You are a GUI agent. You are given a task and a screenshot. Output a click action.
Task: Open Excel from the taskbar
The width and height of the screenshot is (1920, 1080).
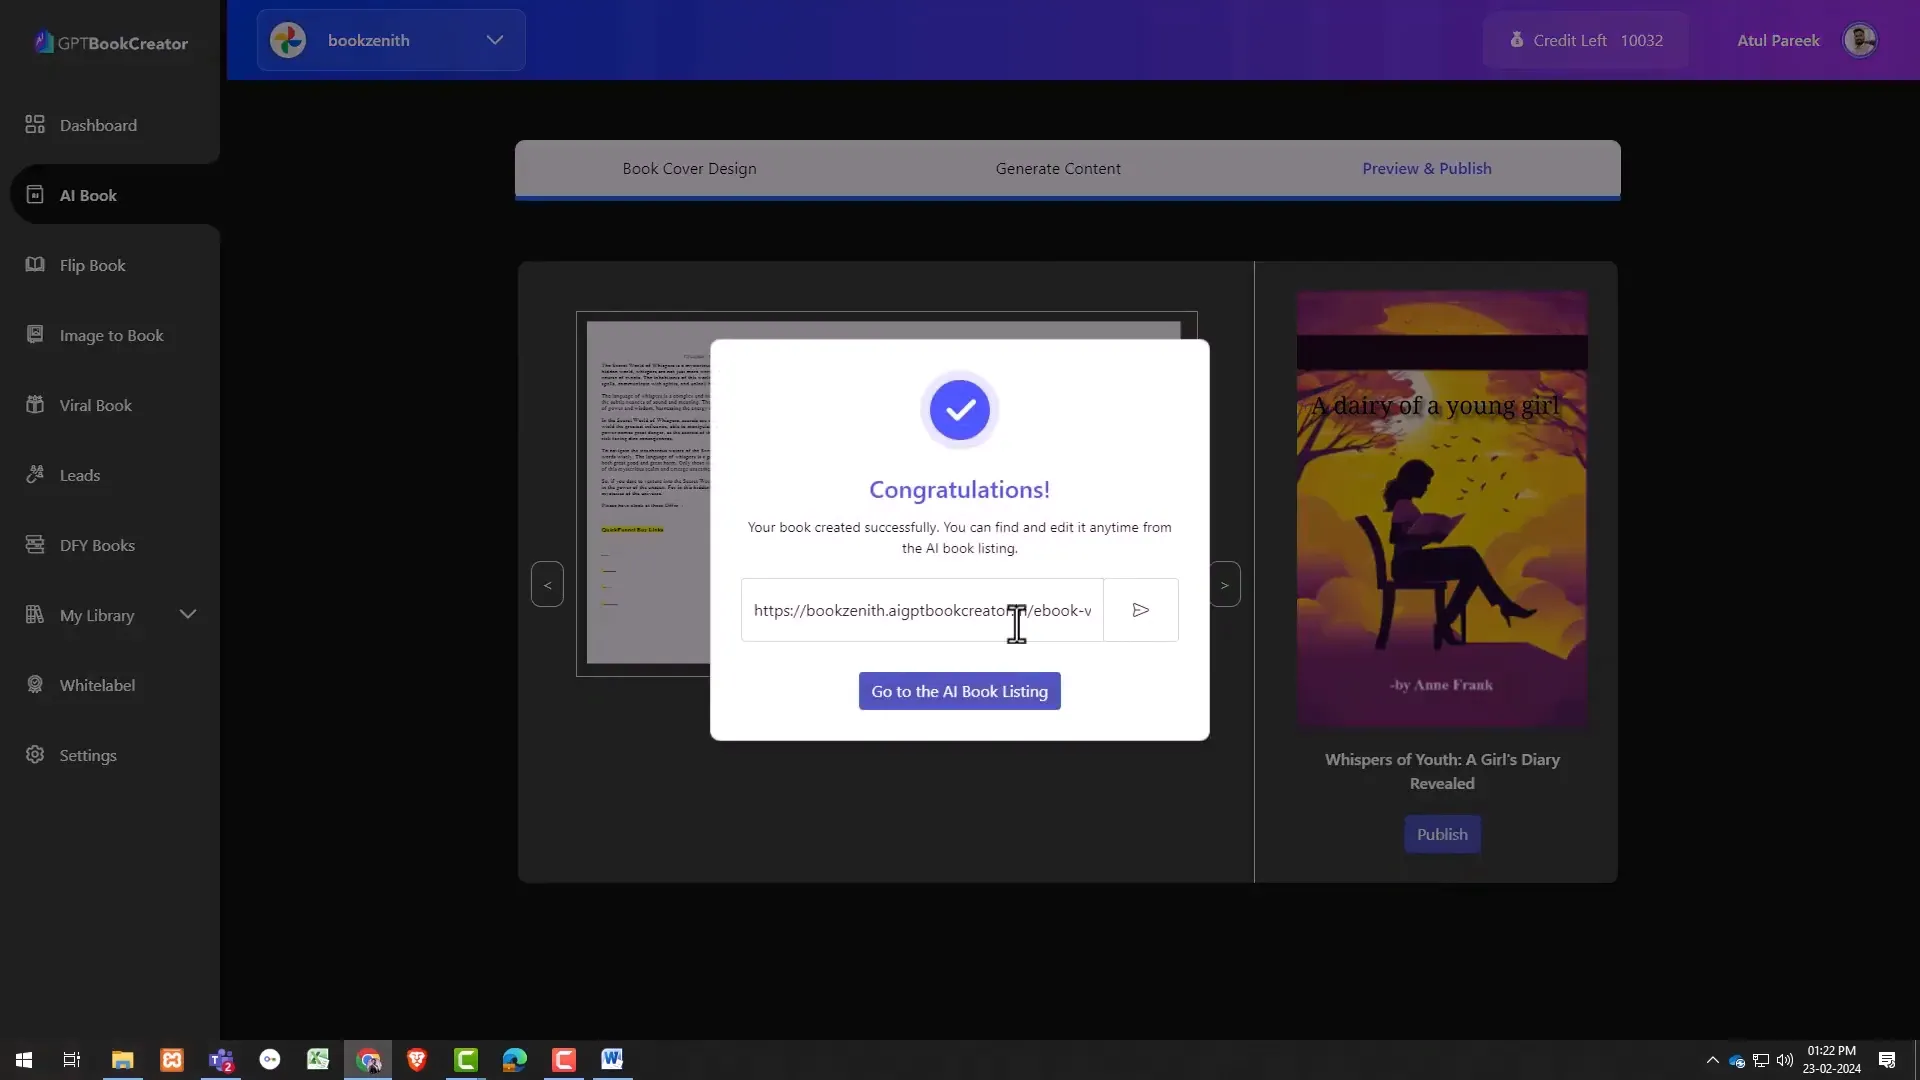click(x=318, y=1060)
